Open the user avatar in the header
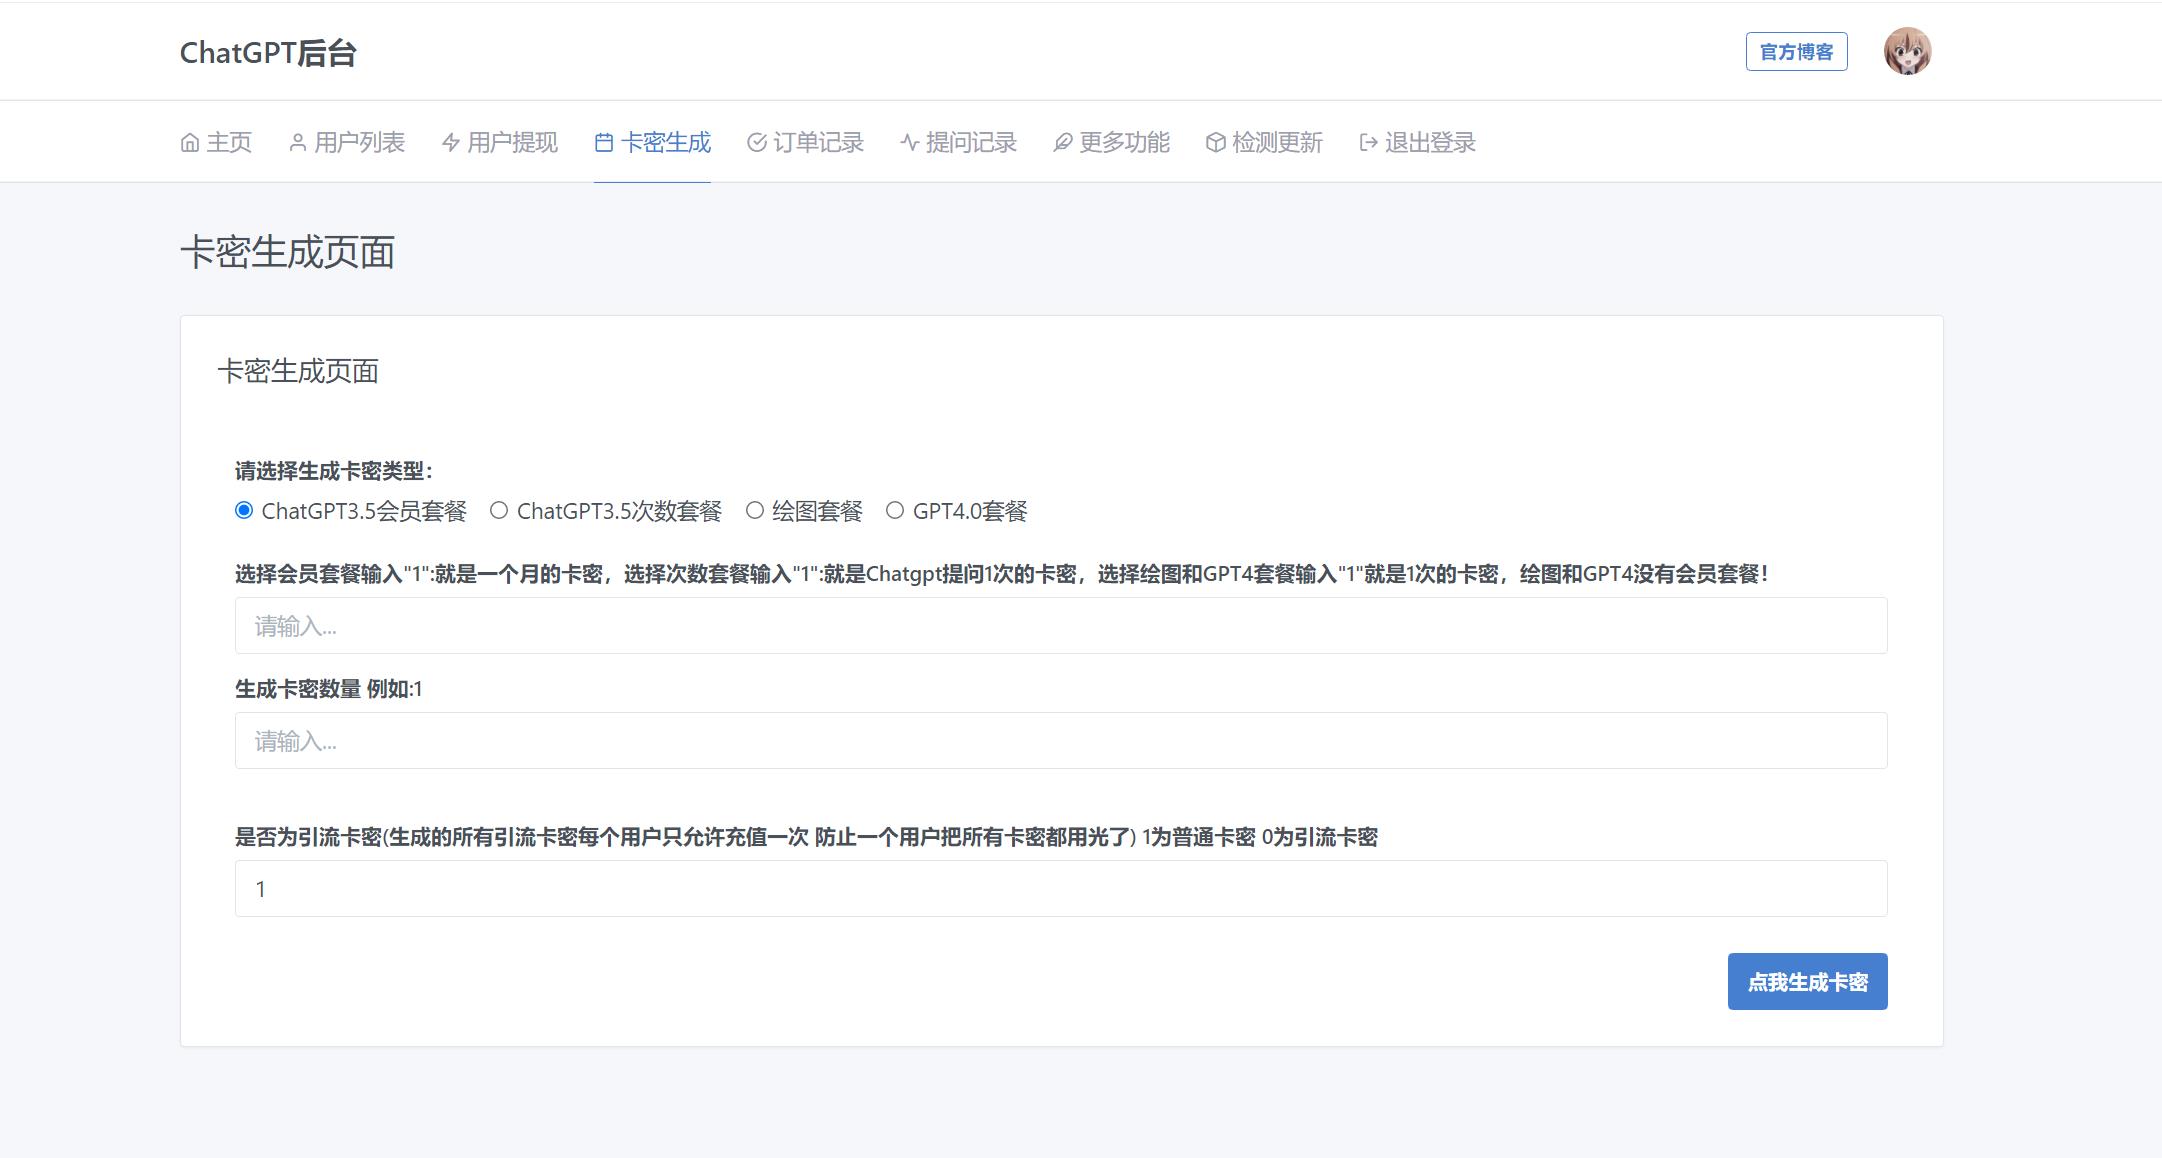This screenshot has height=1158, width=2162. (x=1907, y=51)
